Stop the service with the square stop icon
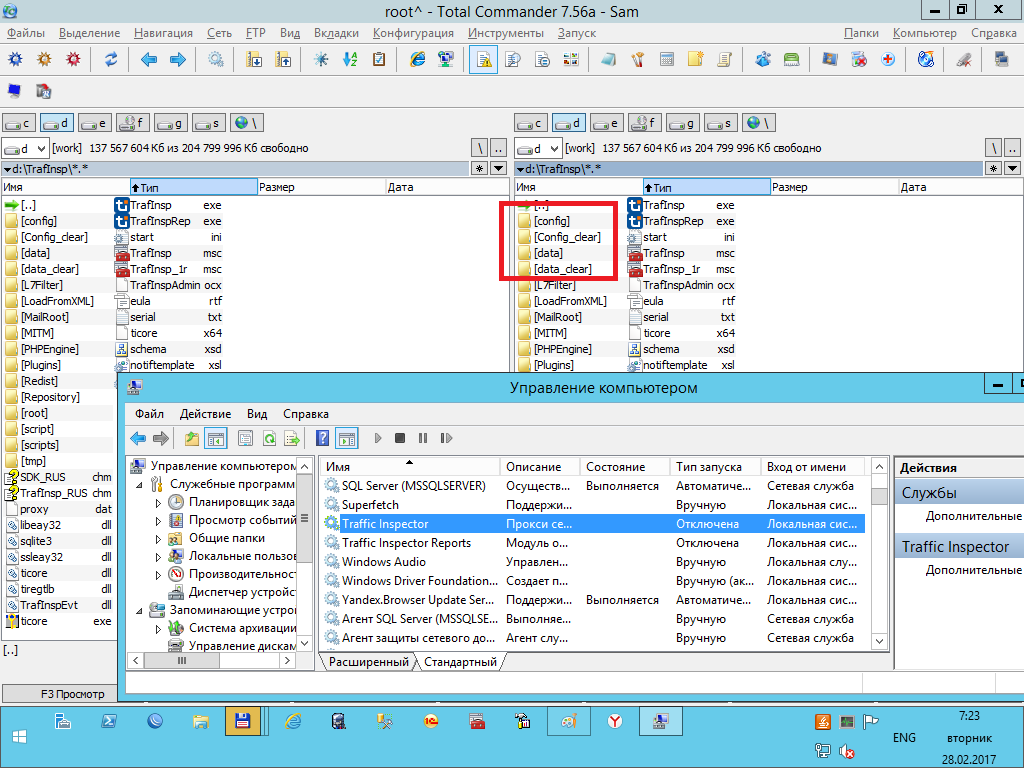This screenshot has height=768, width=1024. 400,438
